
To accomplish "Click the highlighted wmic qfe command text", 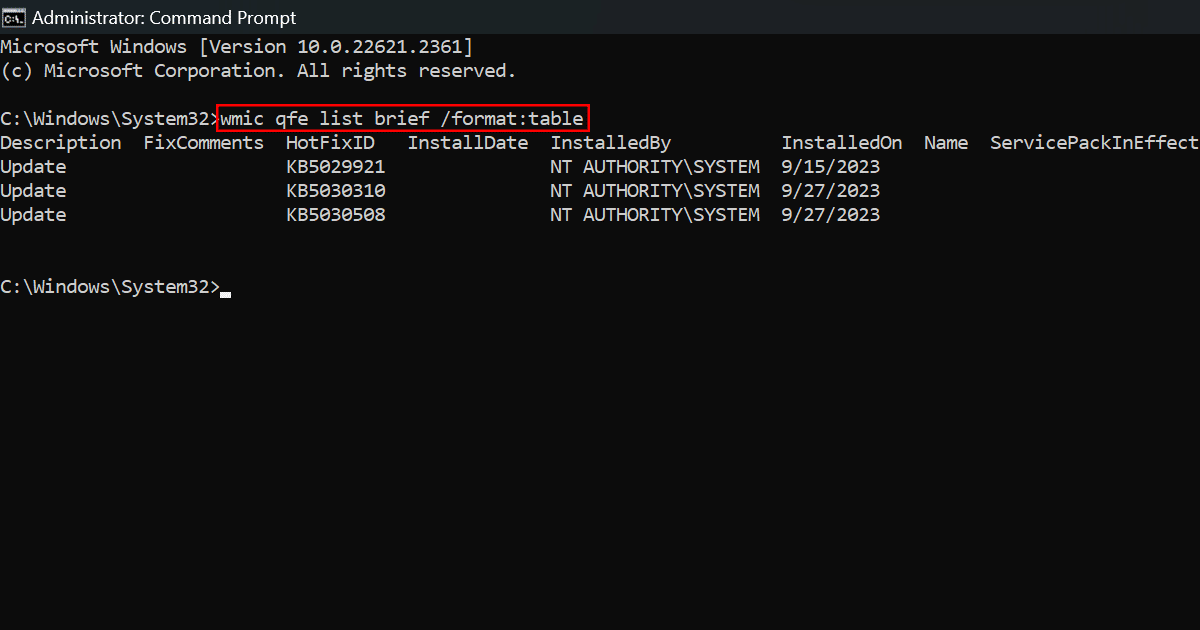I will 402,118.
